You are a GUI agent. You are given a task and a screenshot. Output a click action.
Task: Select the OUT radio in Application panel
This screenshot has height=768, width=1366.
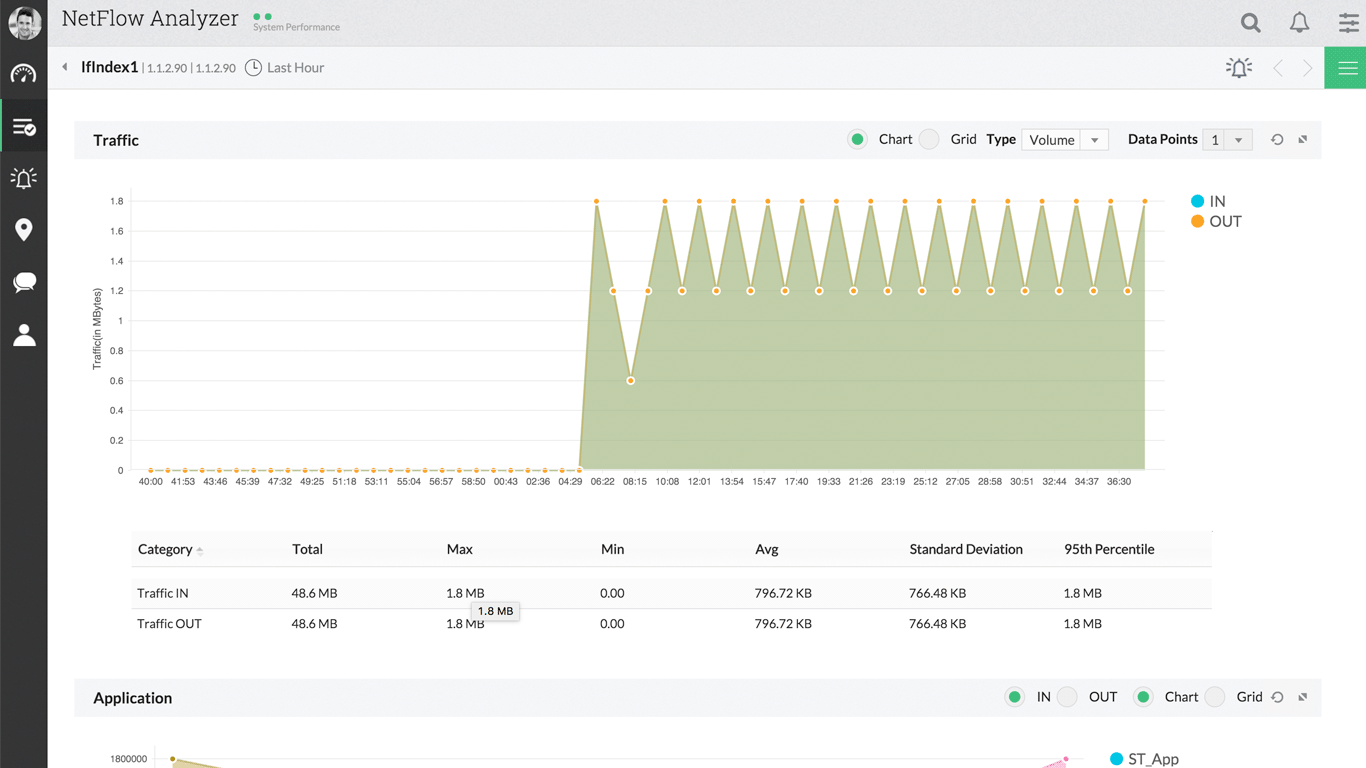click(1068, 697)
